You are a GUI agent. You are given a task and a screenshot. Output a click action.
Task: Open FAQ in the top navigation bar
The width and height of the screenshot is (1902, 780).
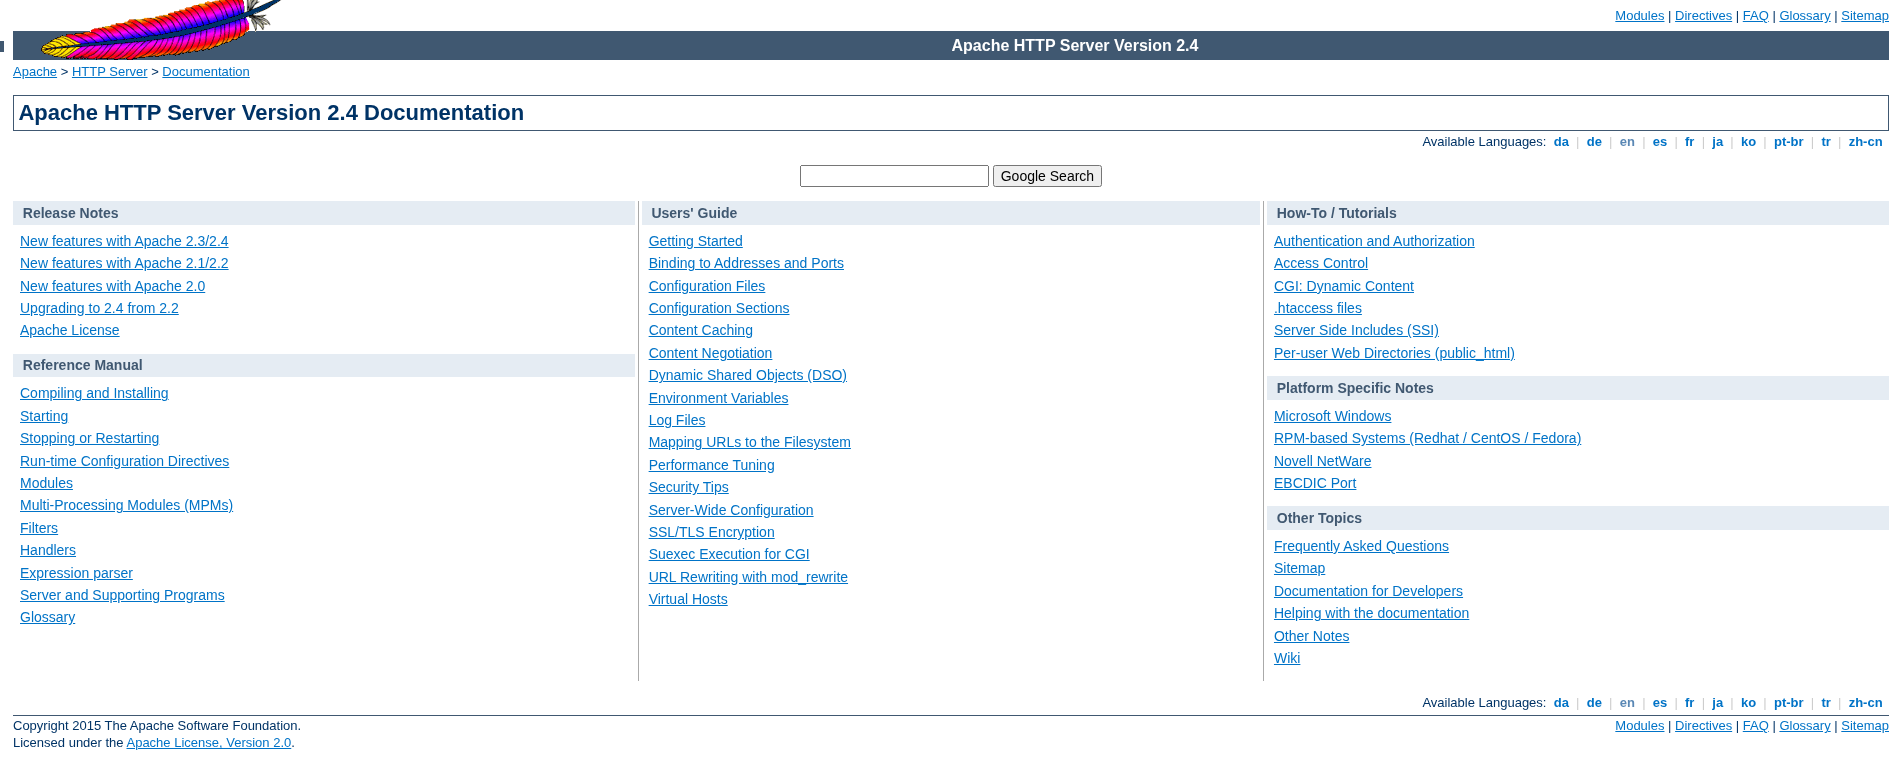[1755, 16]
